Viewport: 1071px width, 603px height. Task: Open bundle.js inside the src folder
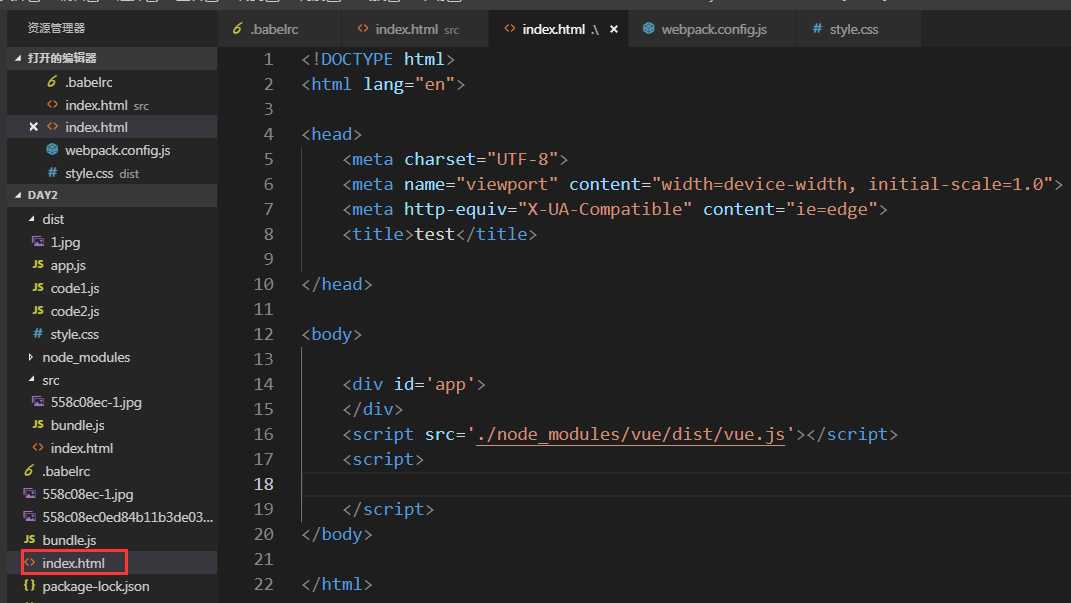pos(77,425)
